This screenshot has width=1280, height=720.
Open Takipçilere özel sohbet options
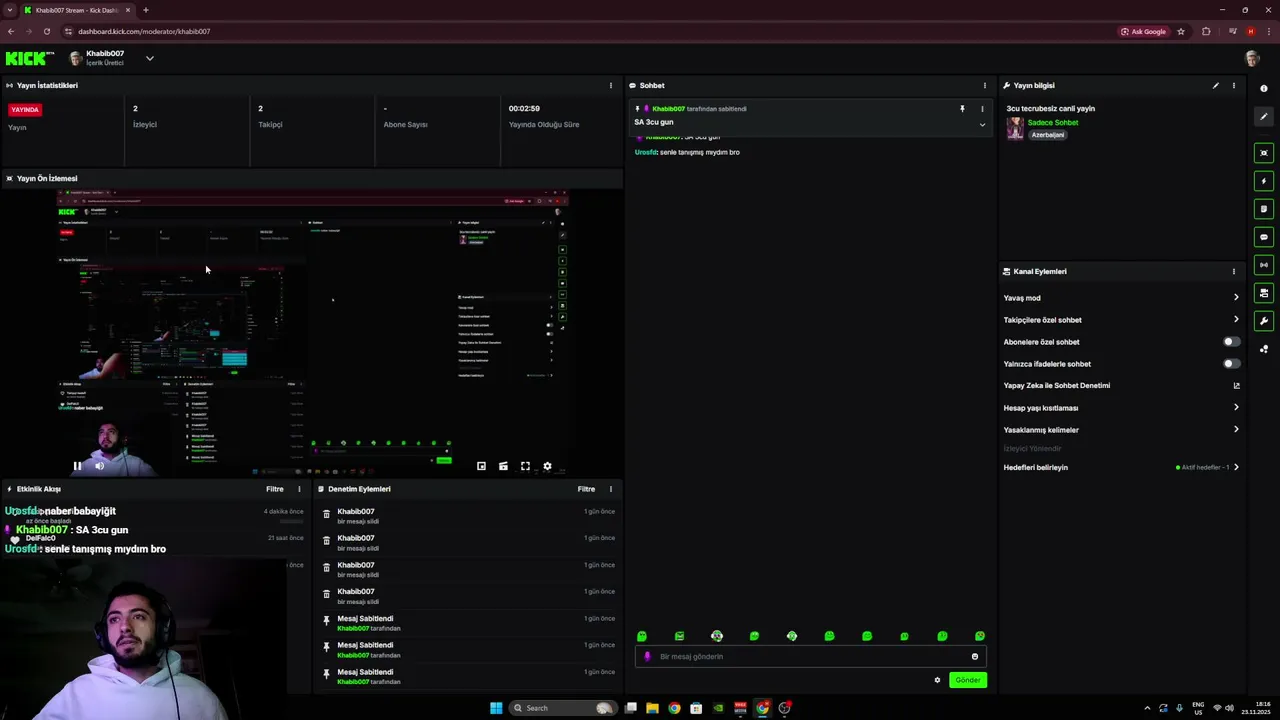(1121, 320)
